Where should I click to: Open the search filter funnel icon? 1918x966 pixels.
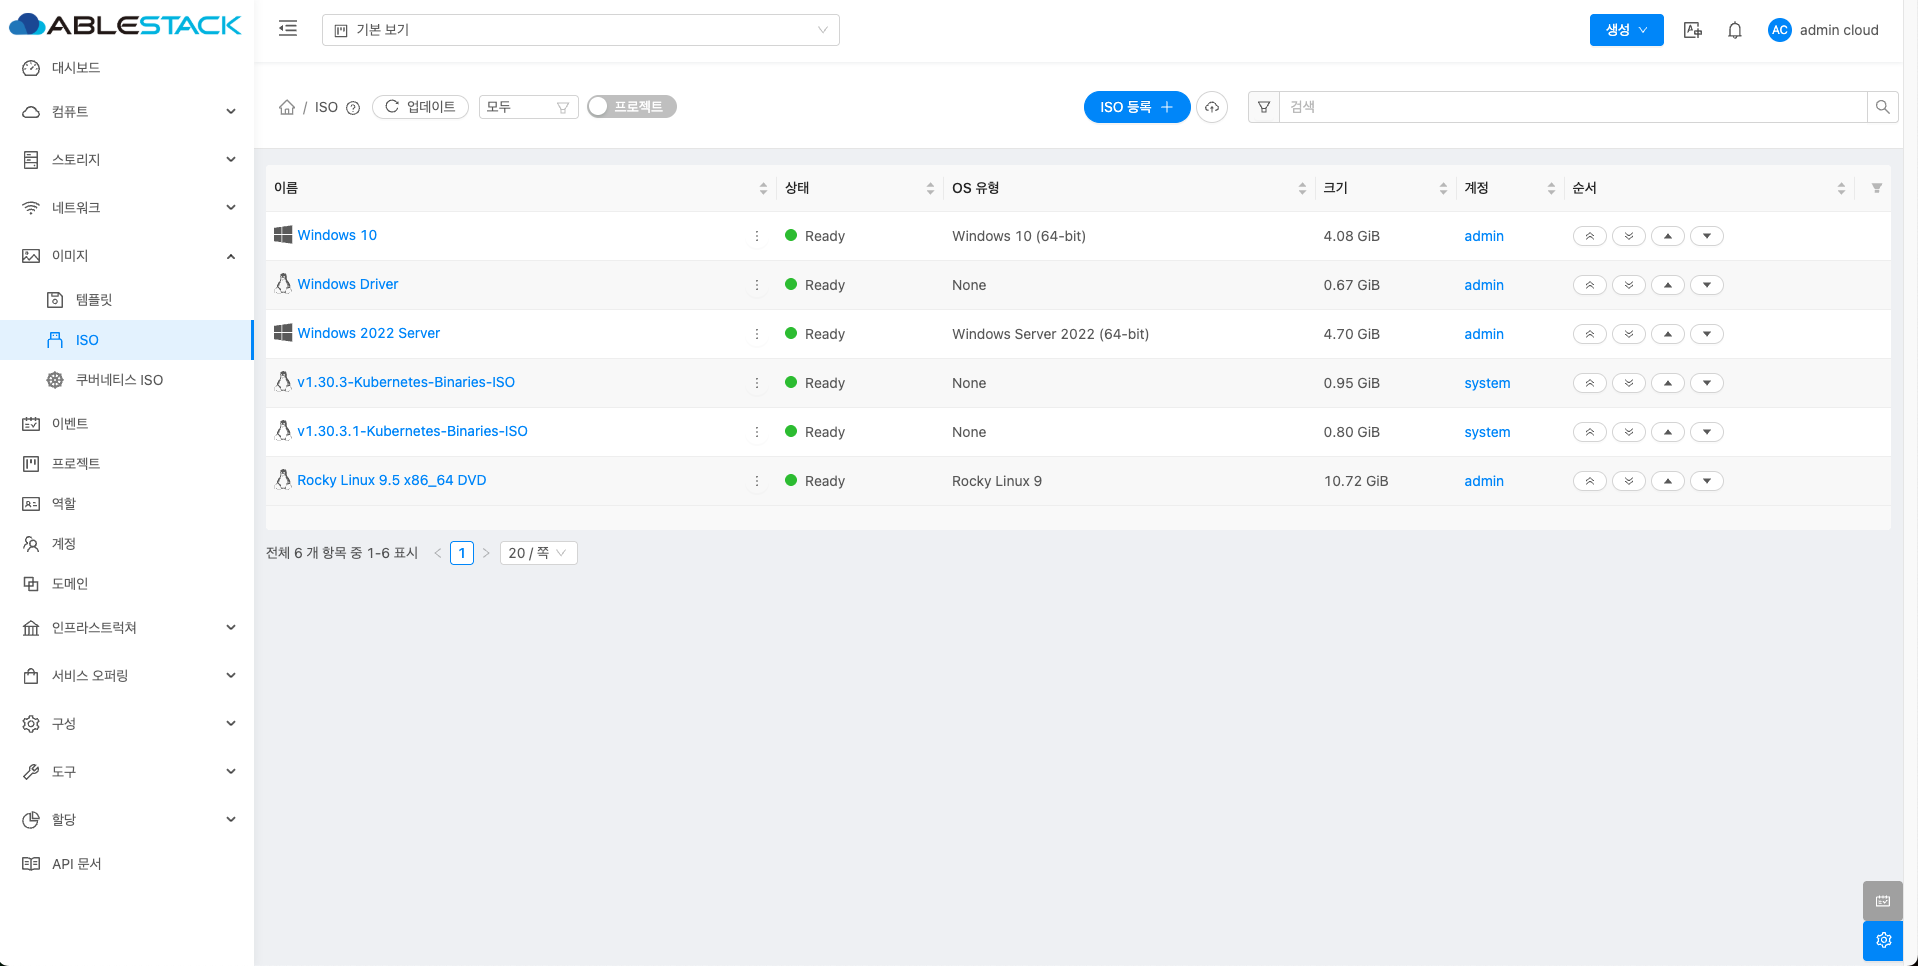point(1264,107)
